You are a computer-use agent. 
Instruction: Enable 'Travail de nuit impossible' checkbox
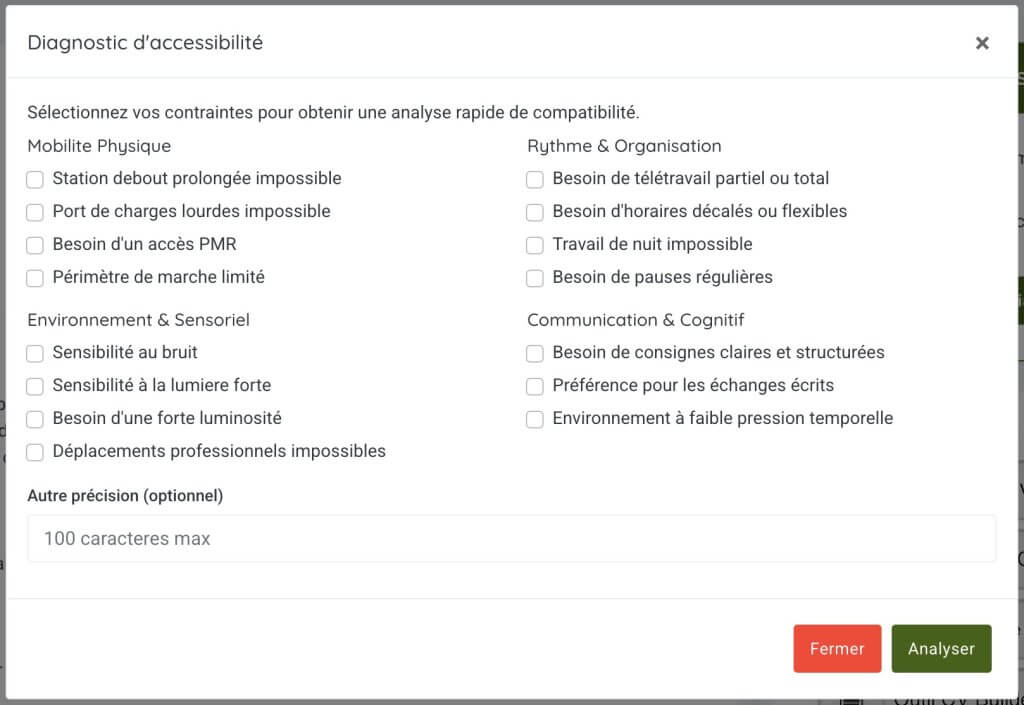pos(536,246)
